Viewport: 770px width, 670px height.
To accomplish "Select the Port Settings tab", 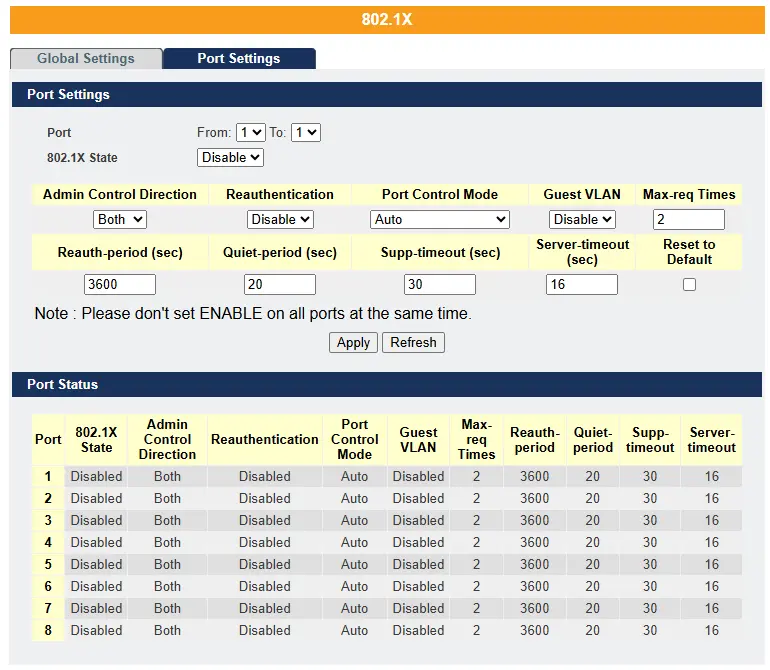I will (239, 58).
